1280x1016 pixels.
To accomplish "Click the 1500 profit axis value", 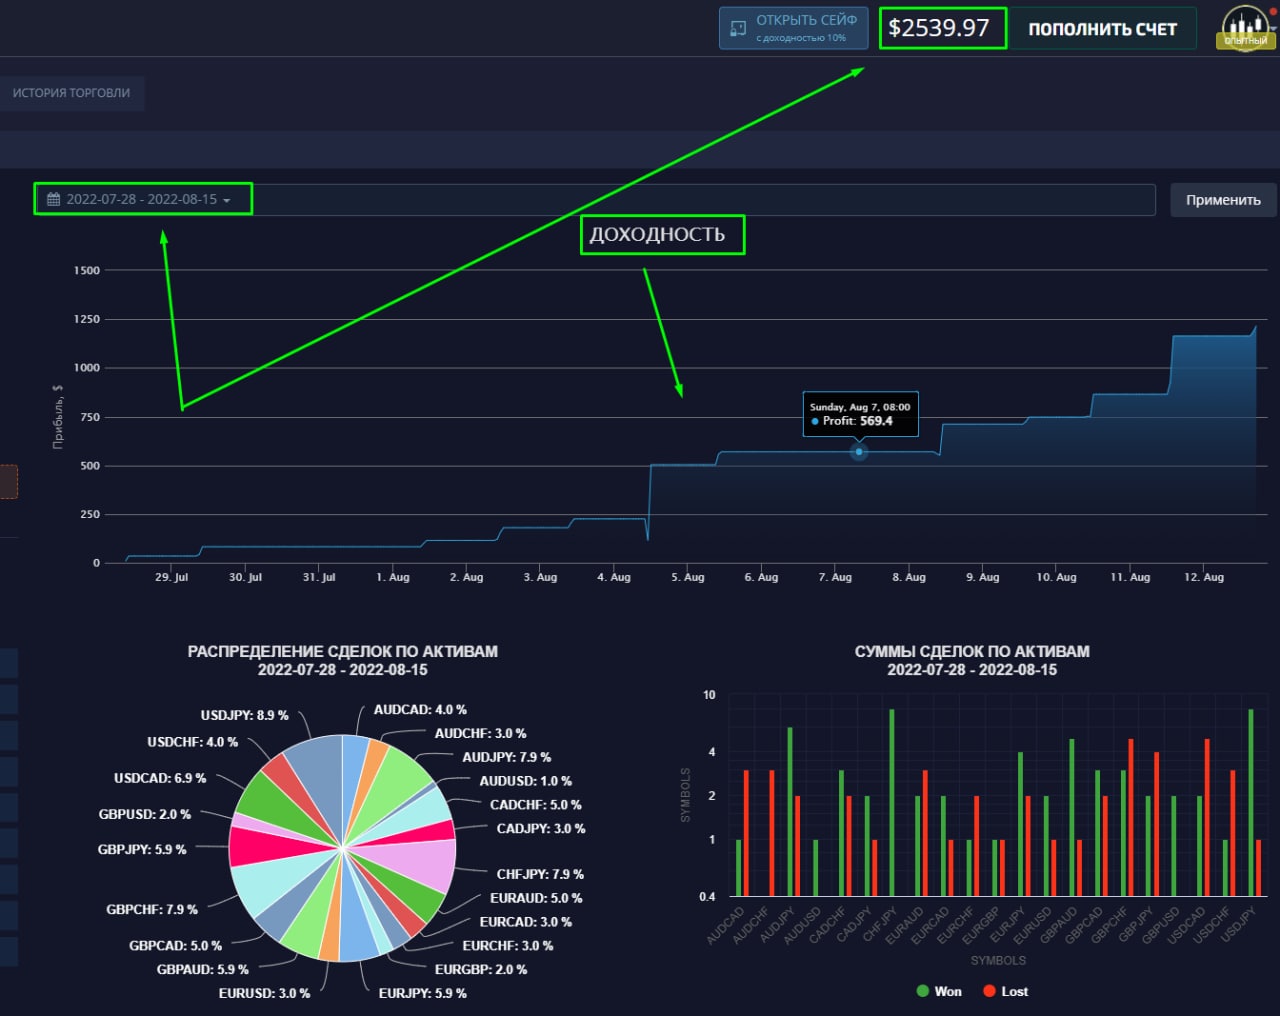I will click(87, 270).
